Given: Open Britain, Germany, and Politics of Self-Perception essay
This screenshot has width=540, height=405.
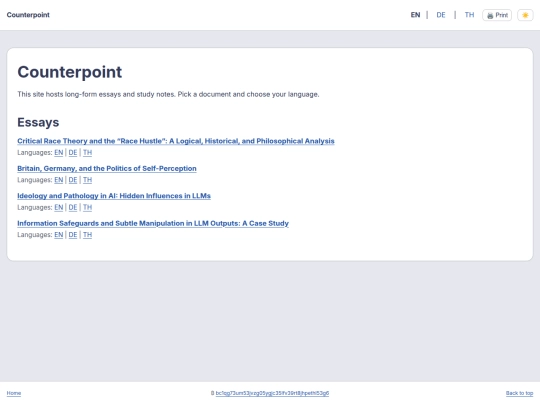Looking at the screenshot, I should (x=107, y=168).
